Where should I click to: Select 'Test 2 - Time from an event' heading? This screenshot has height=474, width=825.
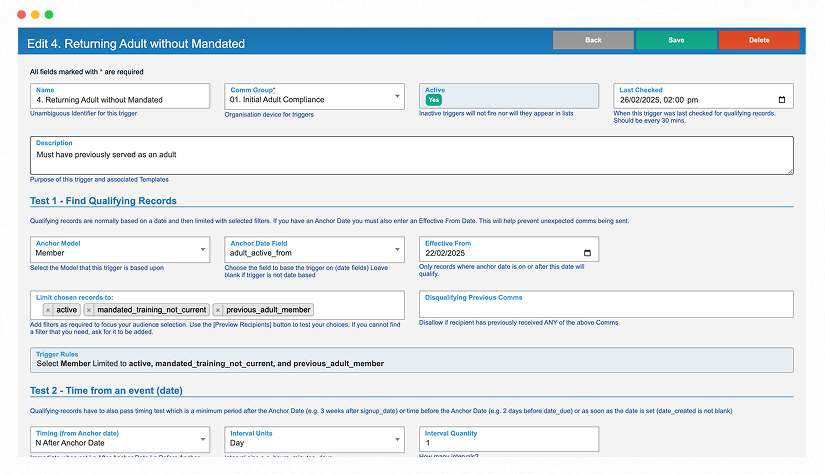[x=106, y=391]
